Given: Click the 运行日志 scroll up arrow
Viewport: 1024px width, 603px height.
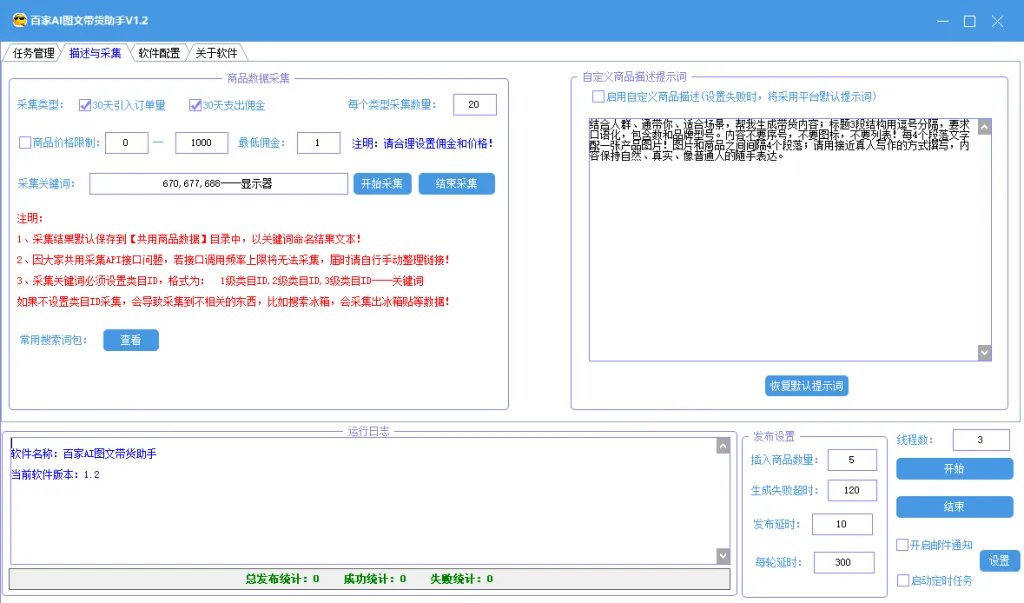Looking at the screenshot, I should [723, 446].
